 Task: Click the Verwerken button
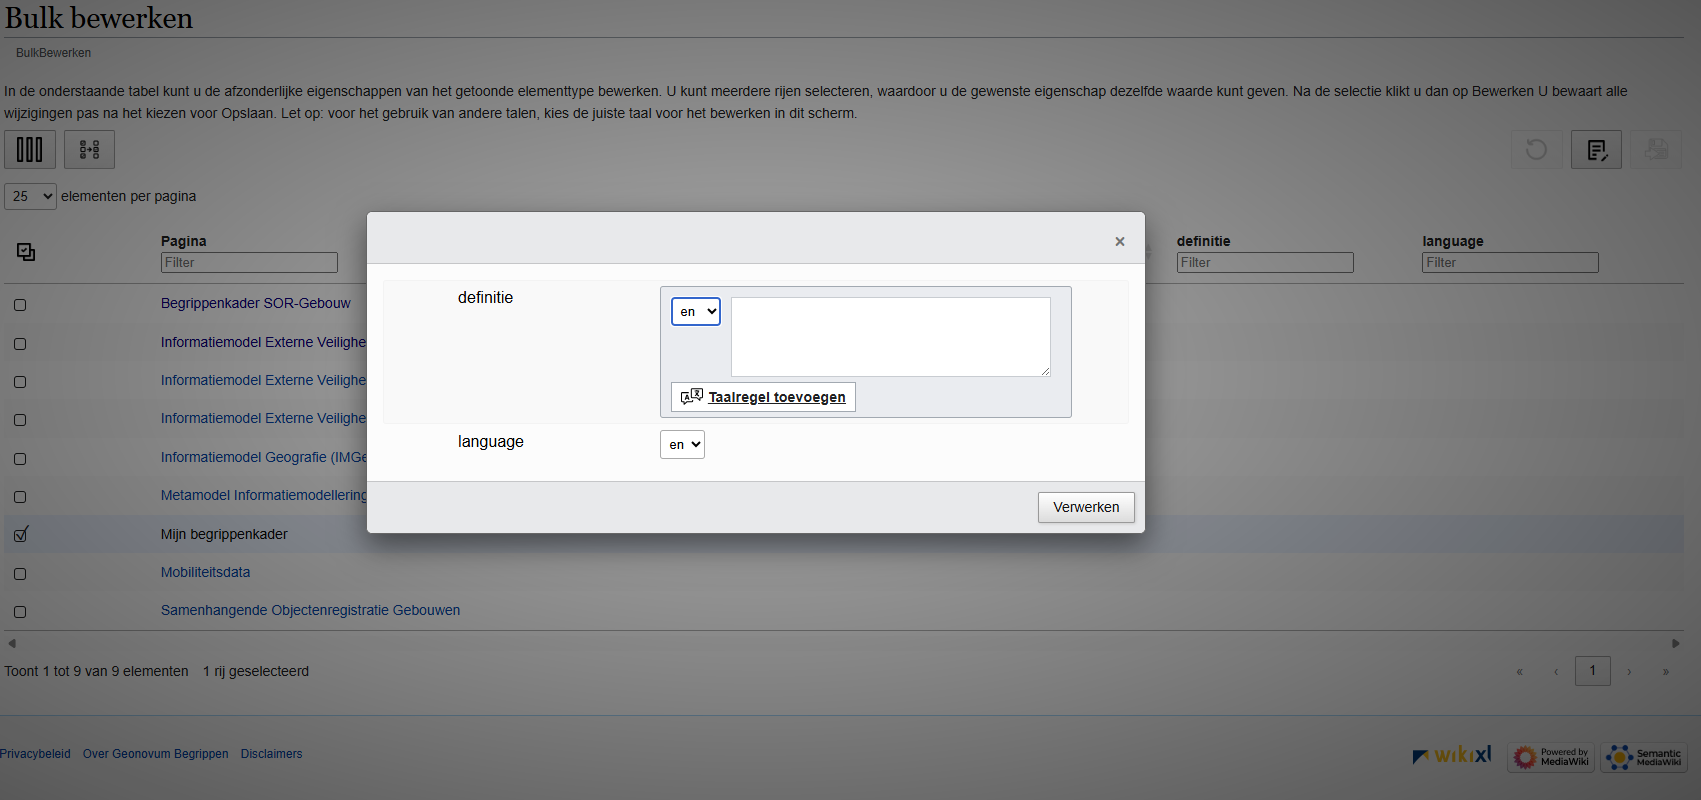click(x=1085, y=507)
